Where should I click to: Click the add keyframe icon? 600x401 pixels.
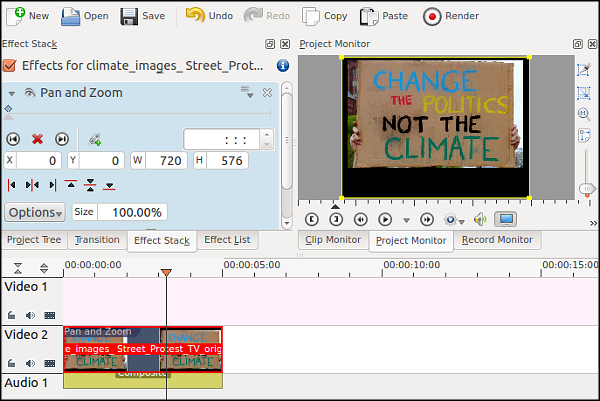tap(95, 139)
